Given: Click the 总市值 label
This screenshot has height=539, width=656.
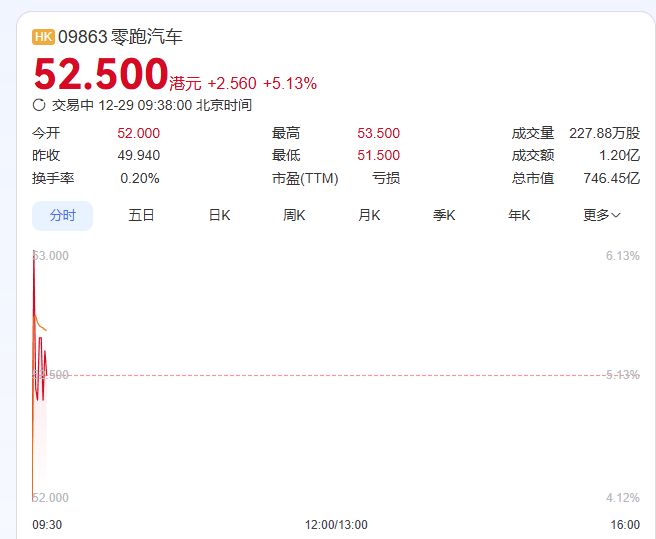Looking at the screenshot, I should click(x=533, y=178).
